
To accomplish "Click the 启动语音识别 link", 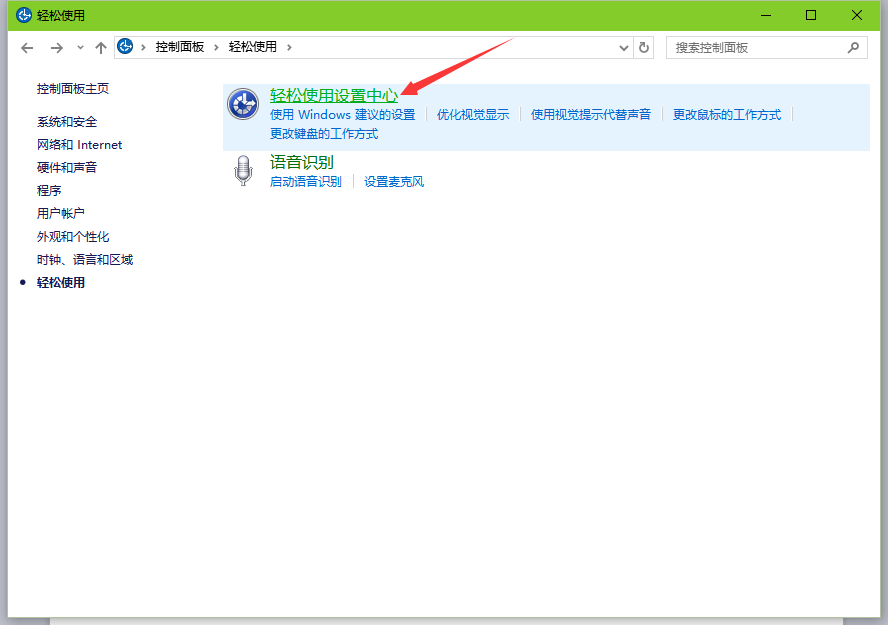I will (306, 182).
